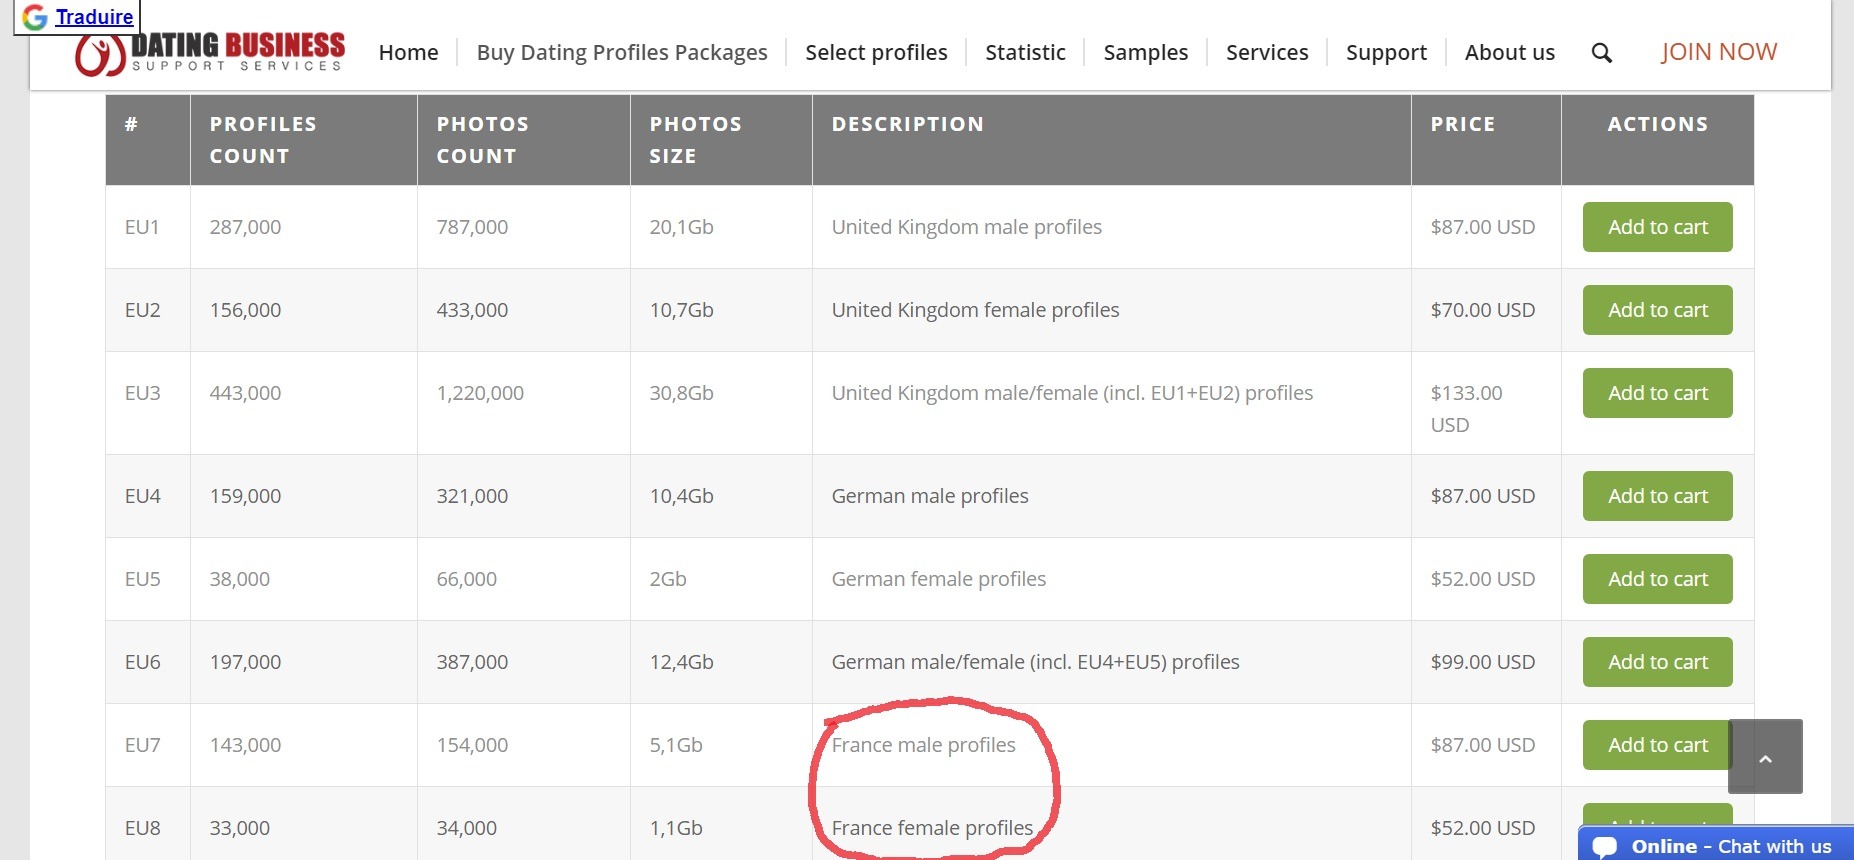Click the Dating Business logo

click(x=211, y=54)
